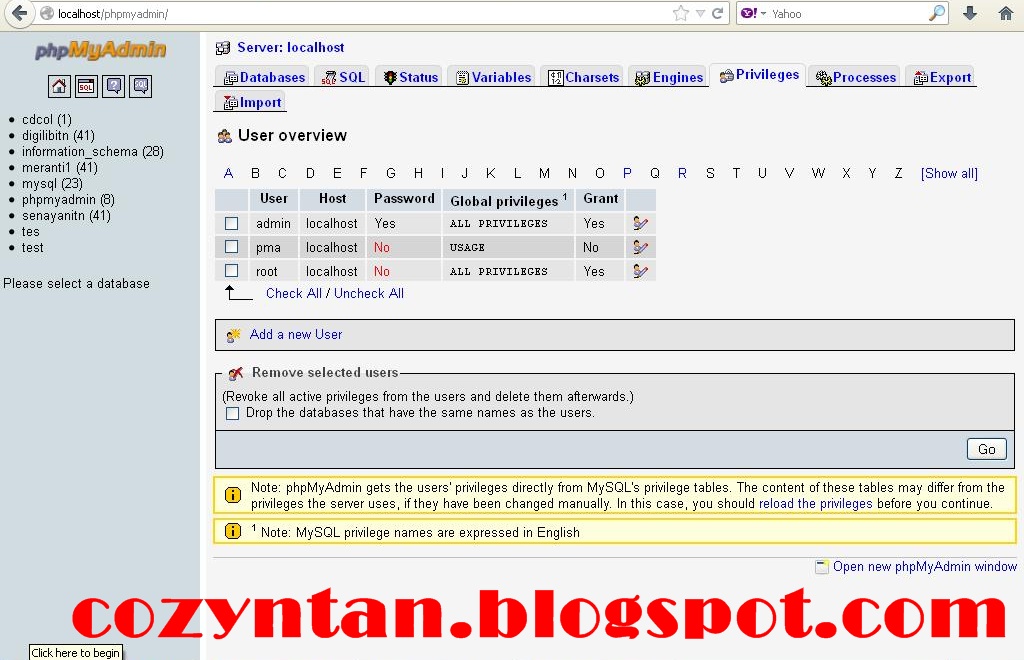Click the Global privileges column header
1024x660 pixels.
click(x=508, y=200)
